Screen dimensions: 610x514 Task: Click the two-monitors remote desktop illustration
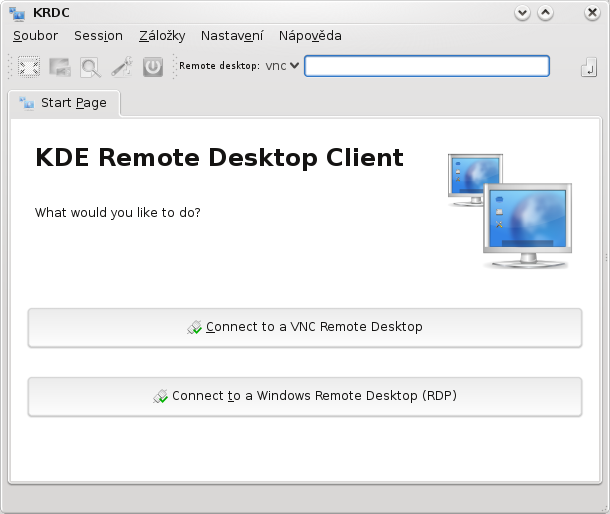tap(510, 211)
